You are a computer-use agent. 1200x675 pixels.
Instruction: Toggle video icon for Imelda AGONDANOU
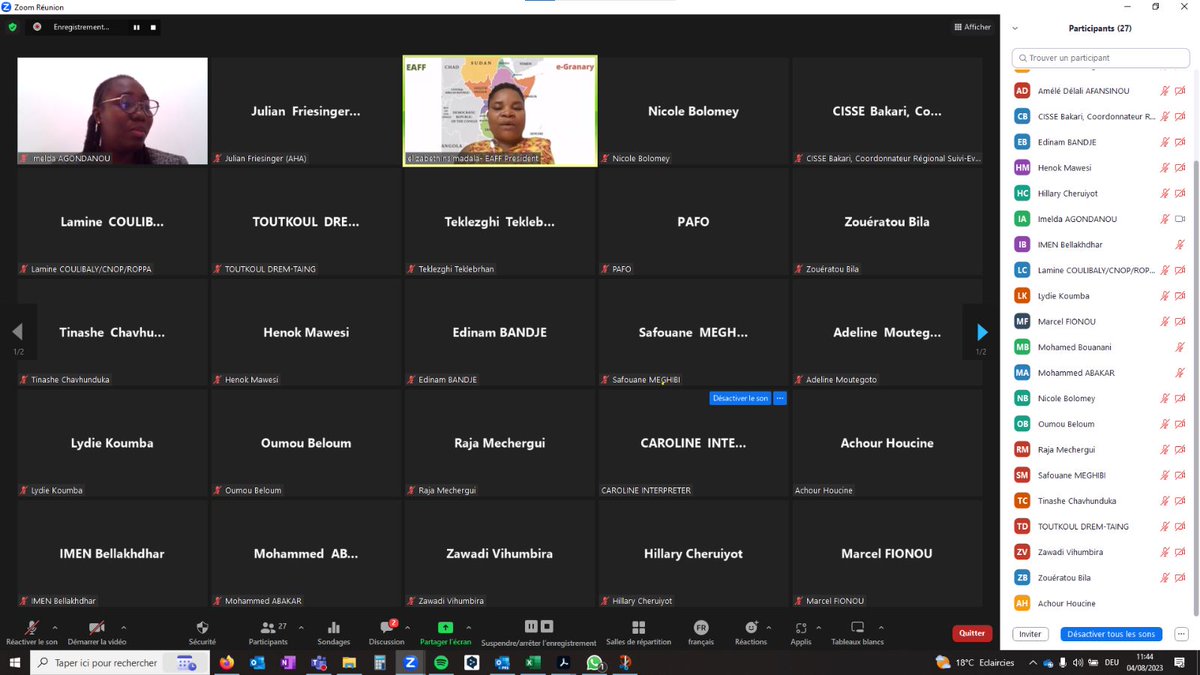[x=1180, y=219]
